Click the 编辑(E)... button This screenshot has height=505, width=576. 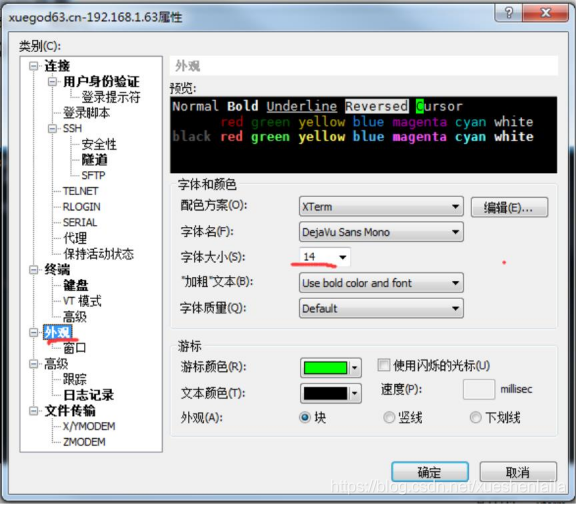(x=509, y=208)
